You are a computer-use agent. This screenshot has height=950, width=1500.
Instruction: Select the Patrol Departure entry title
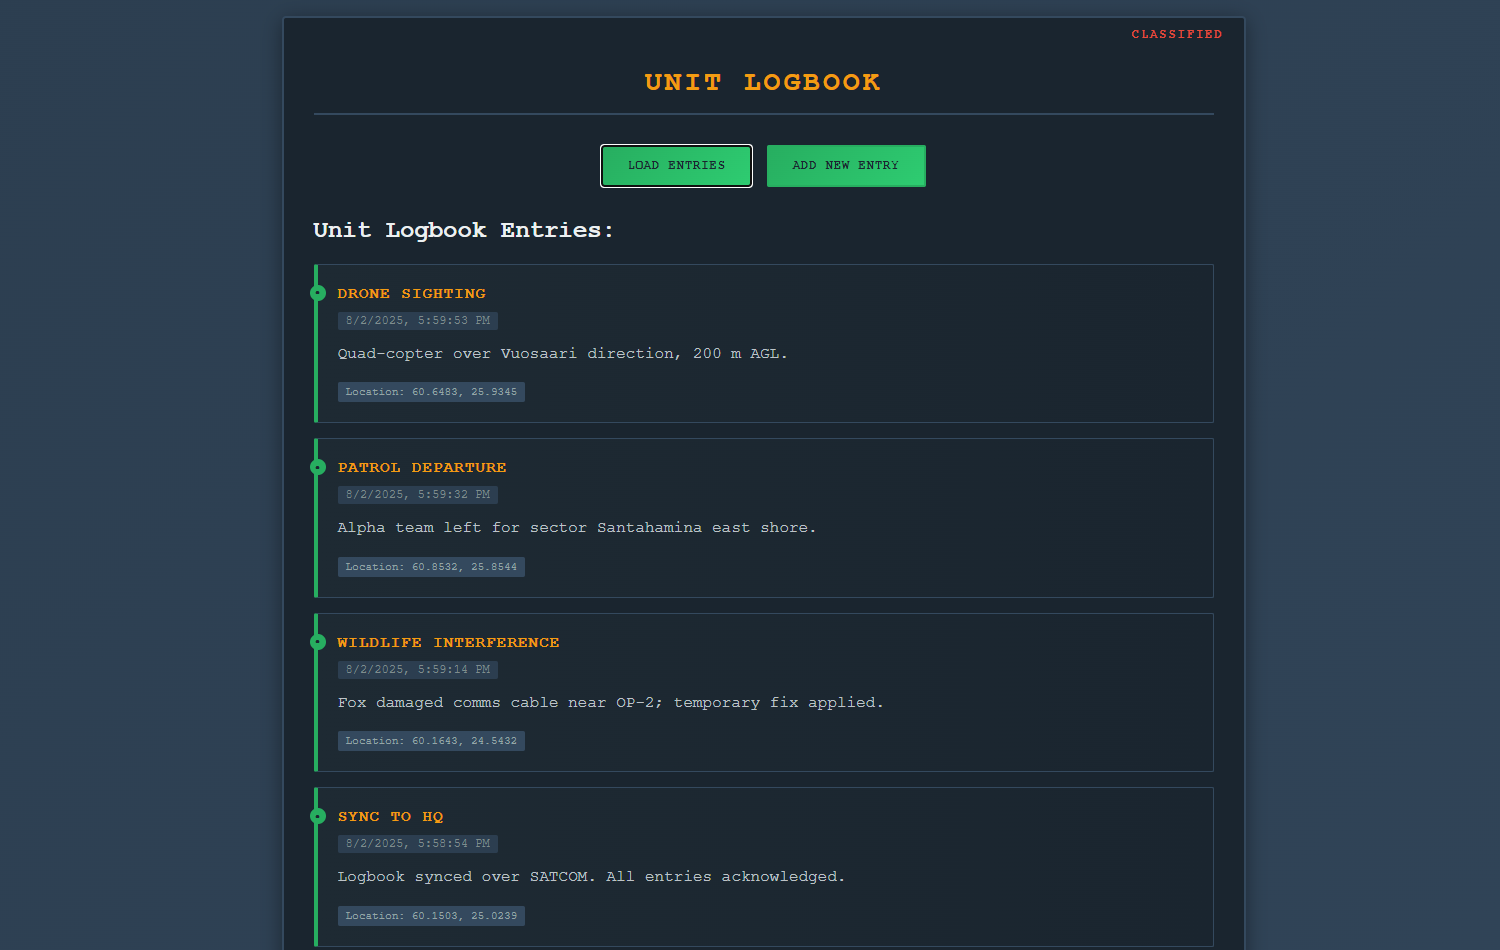pos(422,468)
